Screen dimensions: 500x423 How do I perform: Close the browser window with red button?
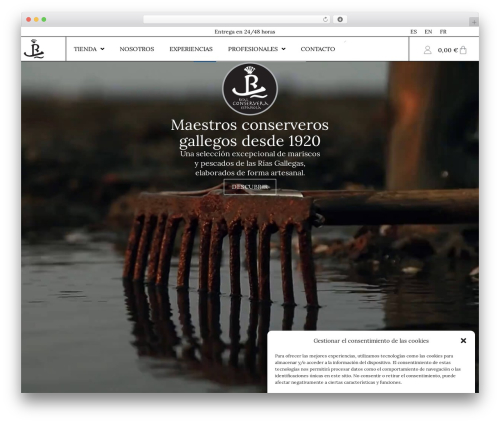29,19
